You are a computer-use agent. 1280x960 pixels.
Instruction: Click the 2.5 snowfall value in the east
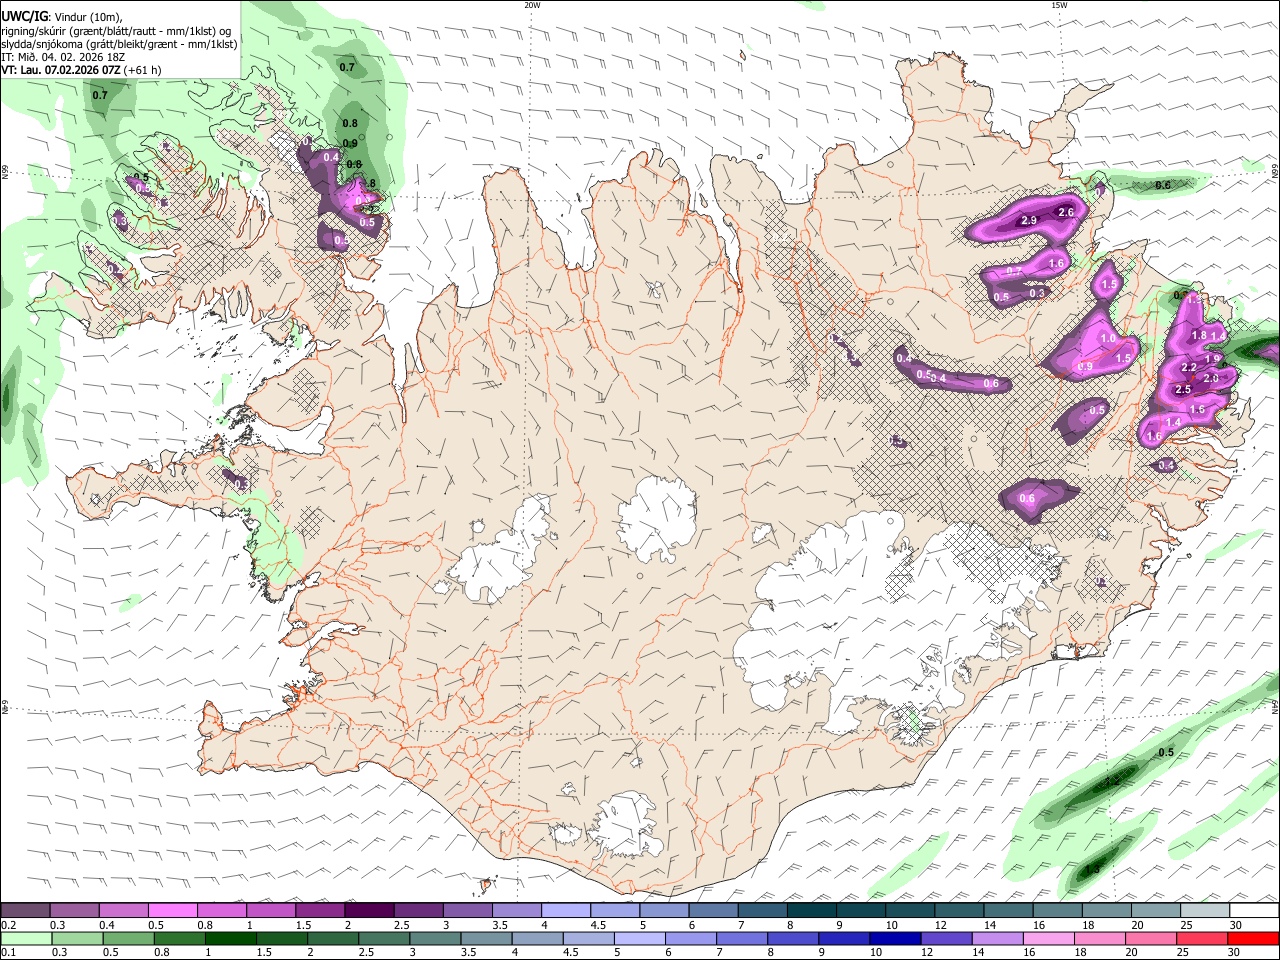click(1183, 389)
